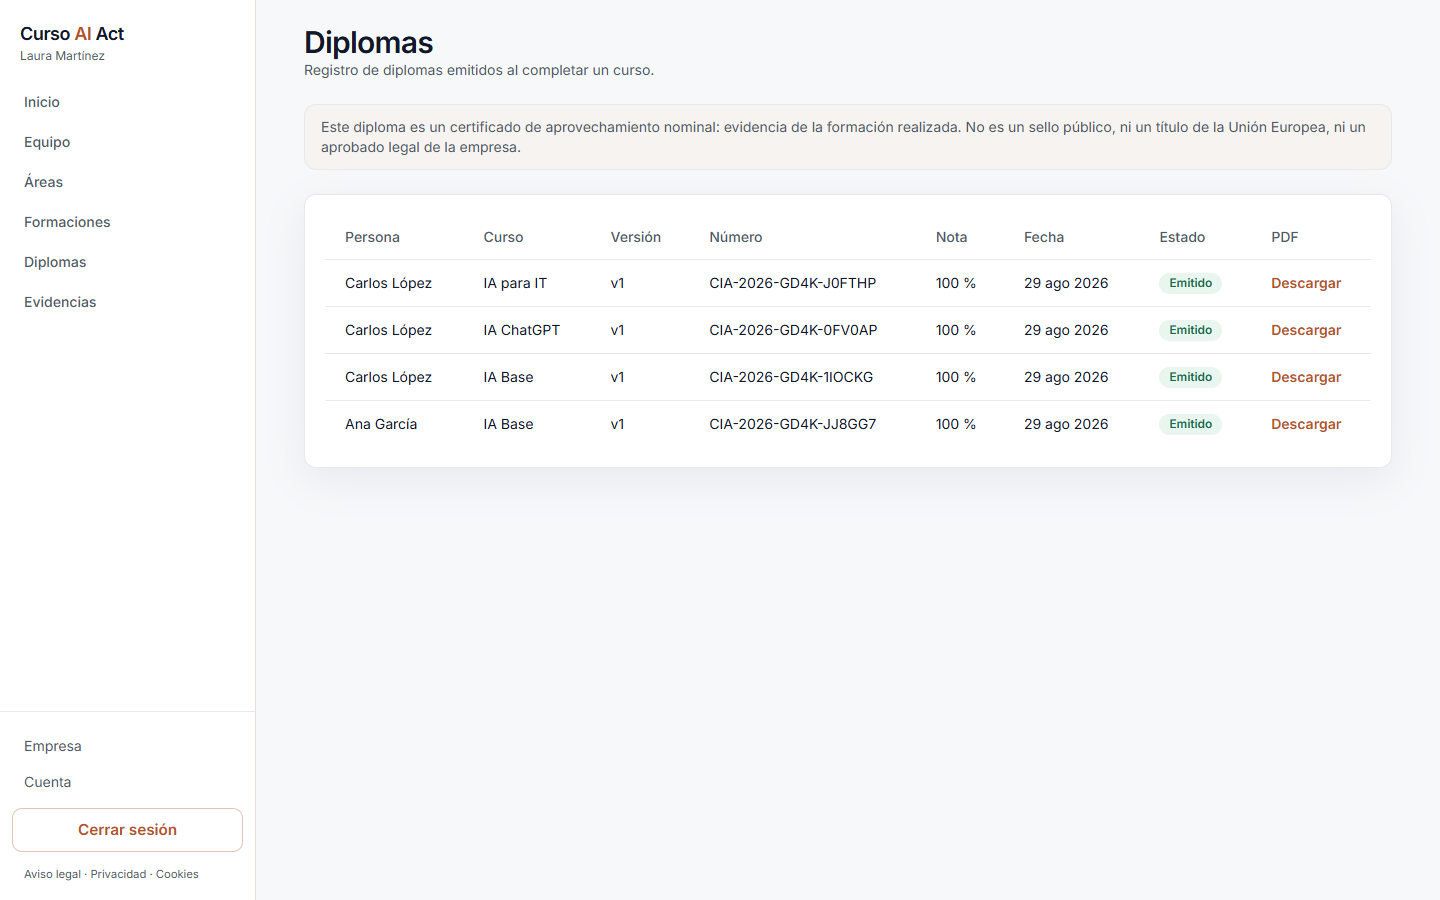The width and height of the screenshot is (1440, 900).
Task: Select diploma number CIA-2026-GD4K-1IOCKG
Action: [791, 377]
